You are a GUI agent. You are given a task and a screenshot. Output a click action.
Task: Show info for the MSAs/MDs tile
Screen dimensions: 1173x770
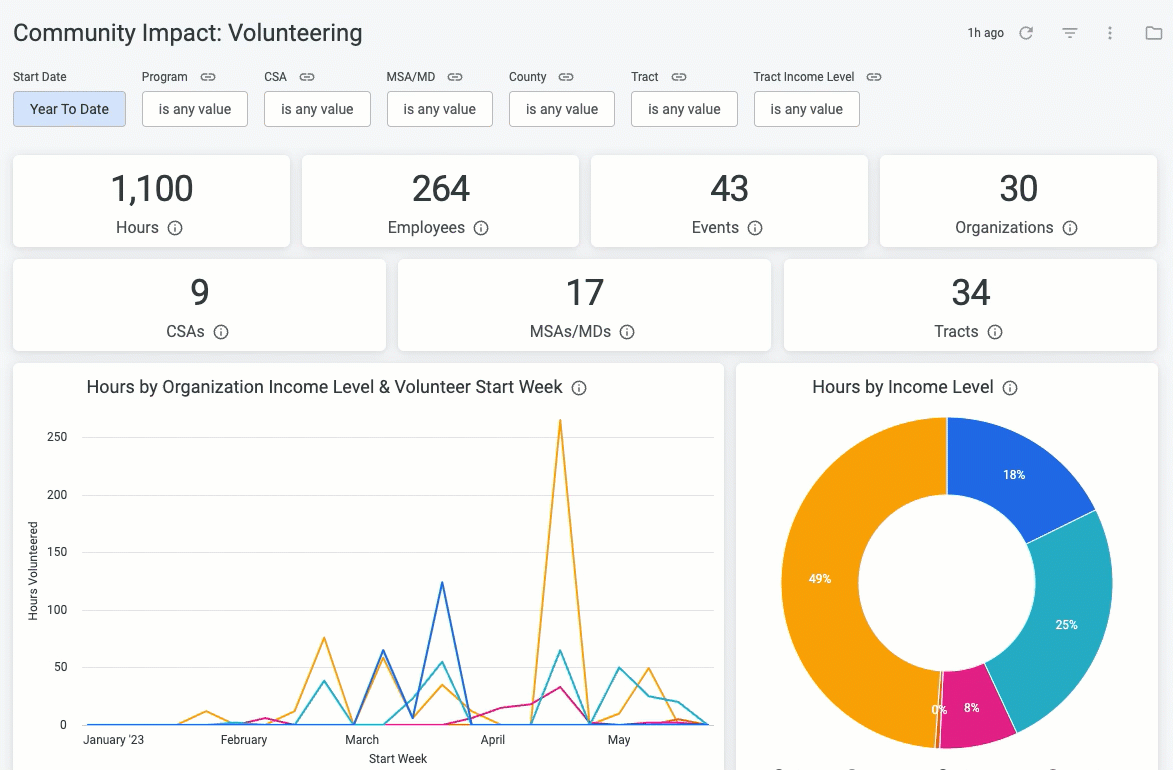coord(627,332)
